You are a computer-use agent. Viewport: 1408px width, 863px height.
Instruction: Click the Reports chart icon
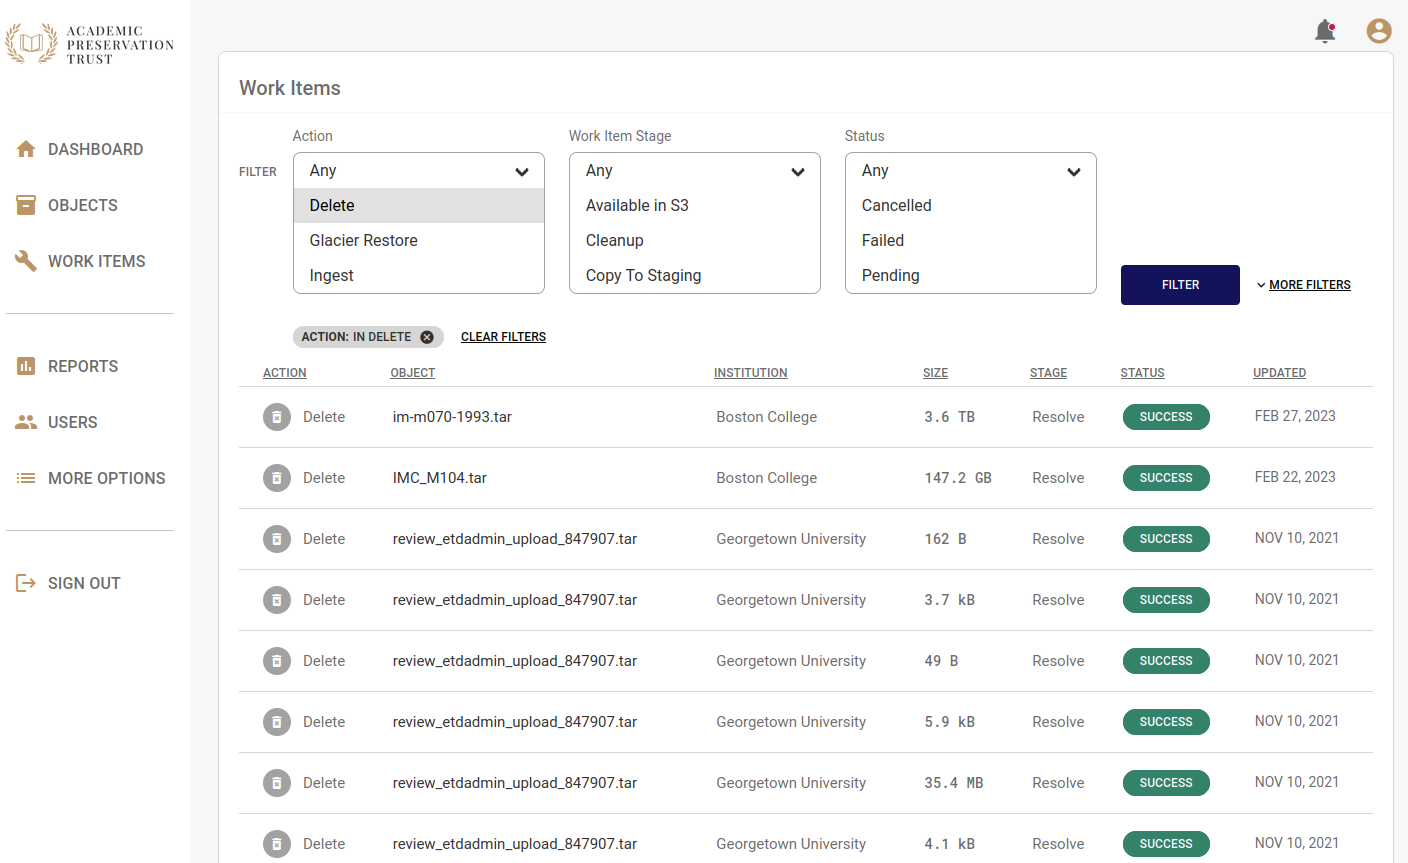pos(26,366)
